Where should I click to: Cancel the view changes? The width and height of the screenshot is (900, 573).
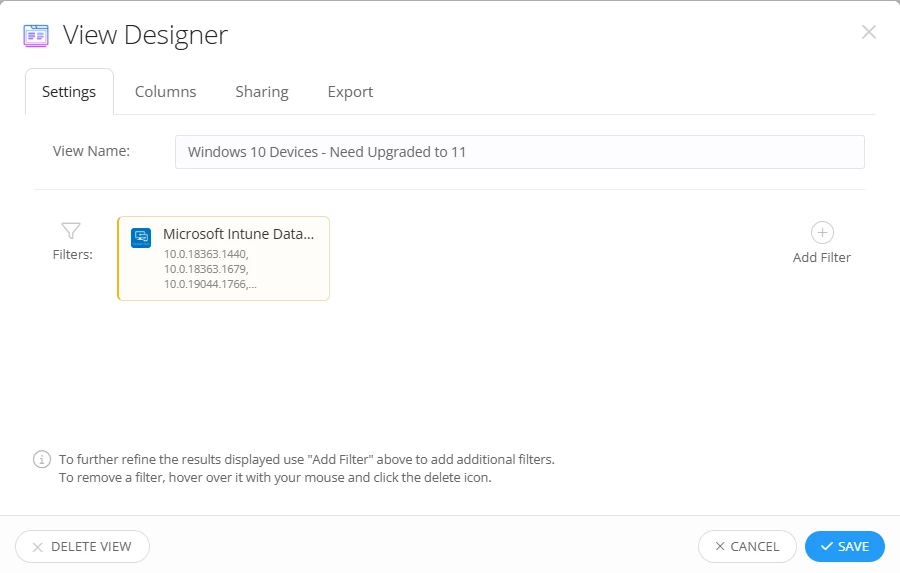[x=747, y=547]
